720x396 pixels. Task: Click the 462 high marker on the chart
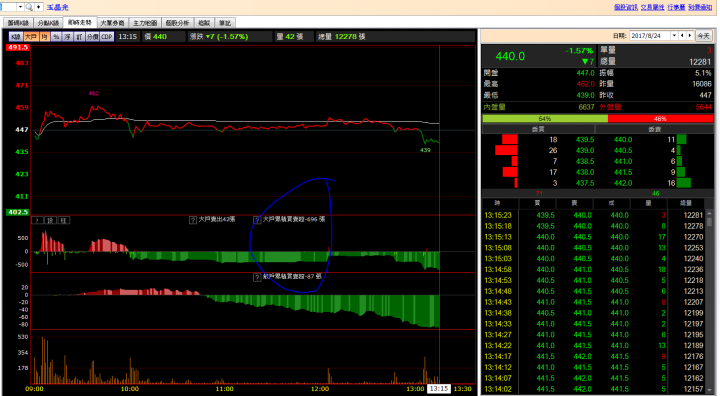(x=94, y=93)
